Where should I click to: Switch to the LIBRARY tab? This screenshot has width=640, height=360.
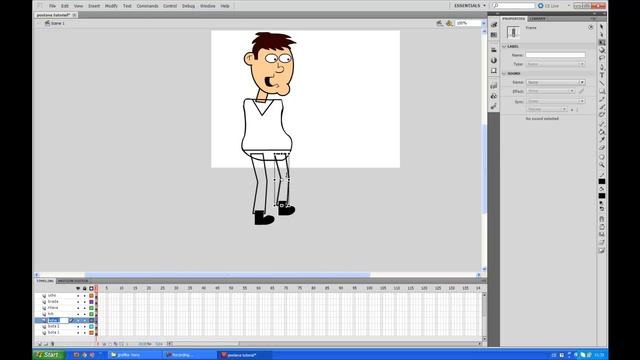[x=537, y=19]
